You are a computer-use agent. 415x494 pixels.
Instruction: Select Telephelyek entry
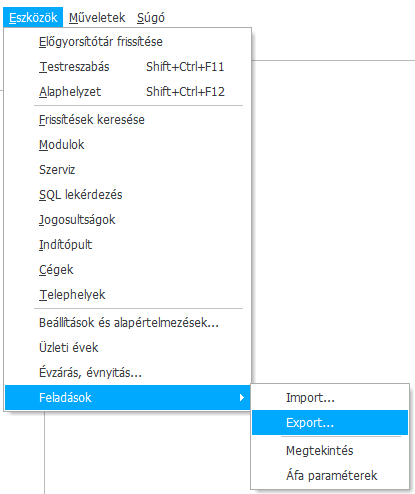point(127,295)
